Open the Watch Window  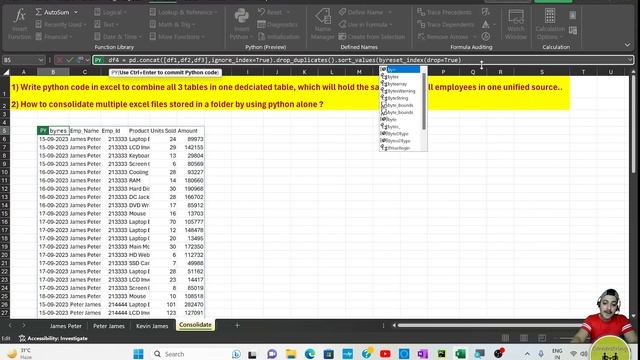point(516,24)
